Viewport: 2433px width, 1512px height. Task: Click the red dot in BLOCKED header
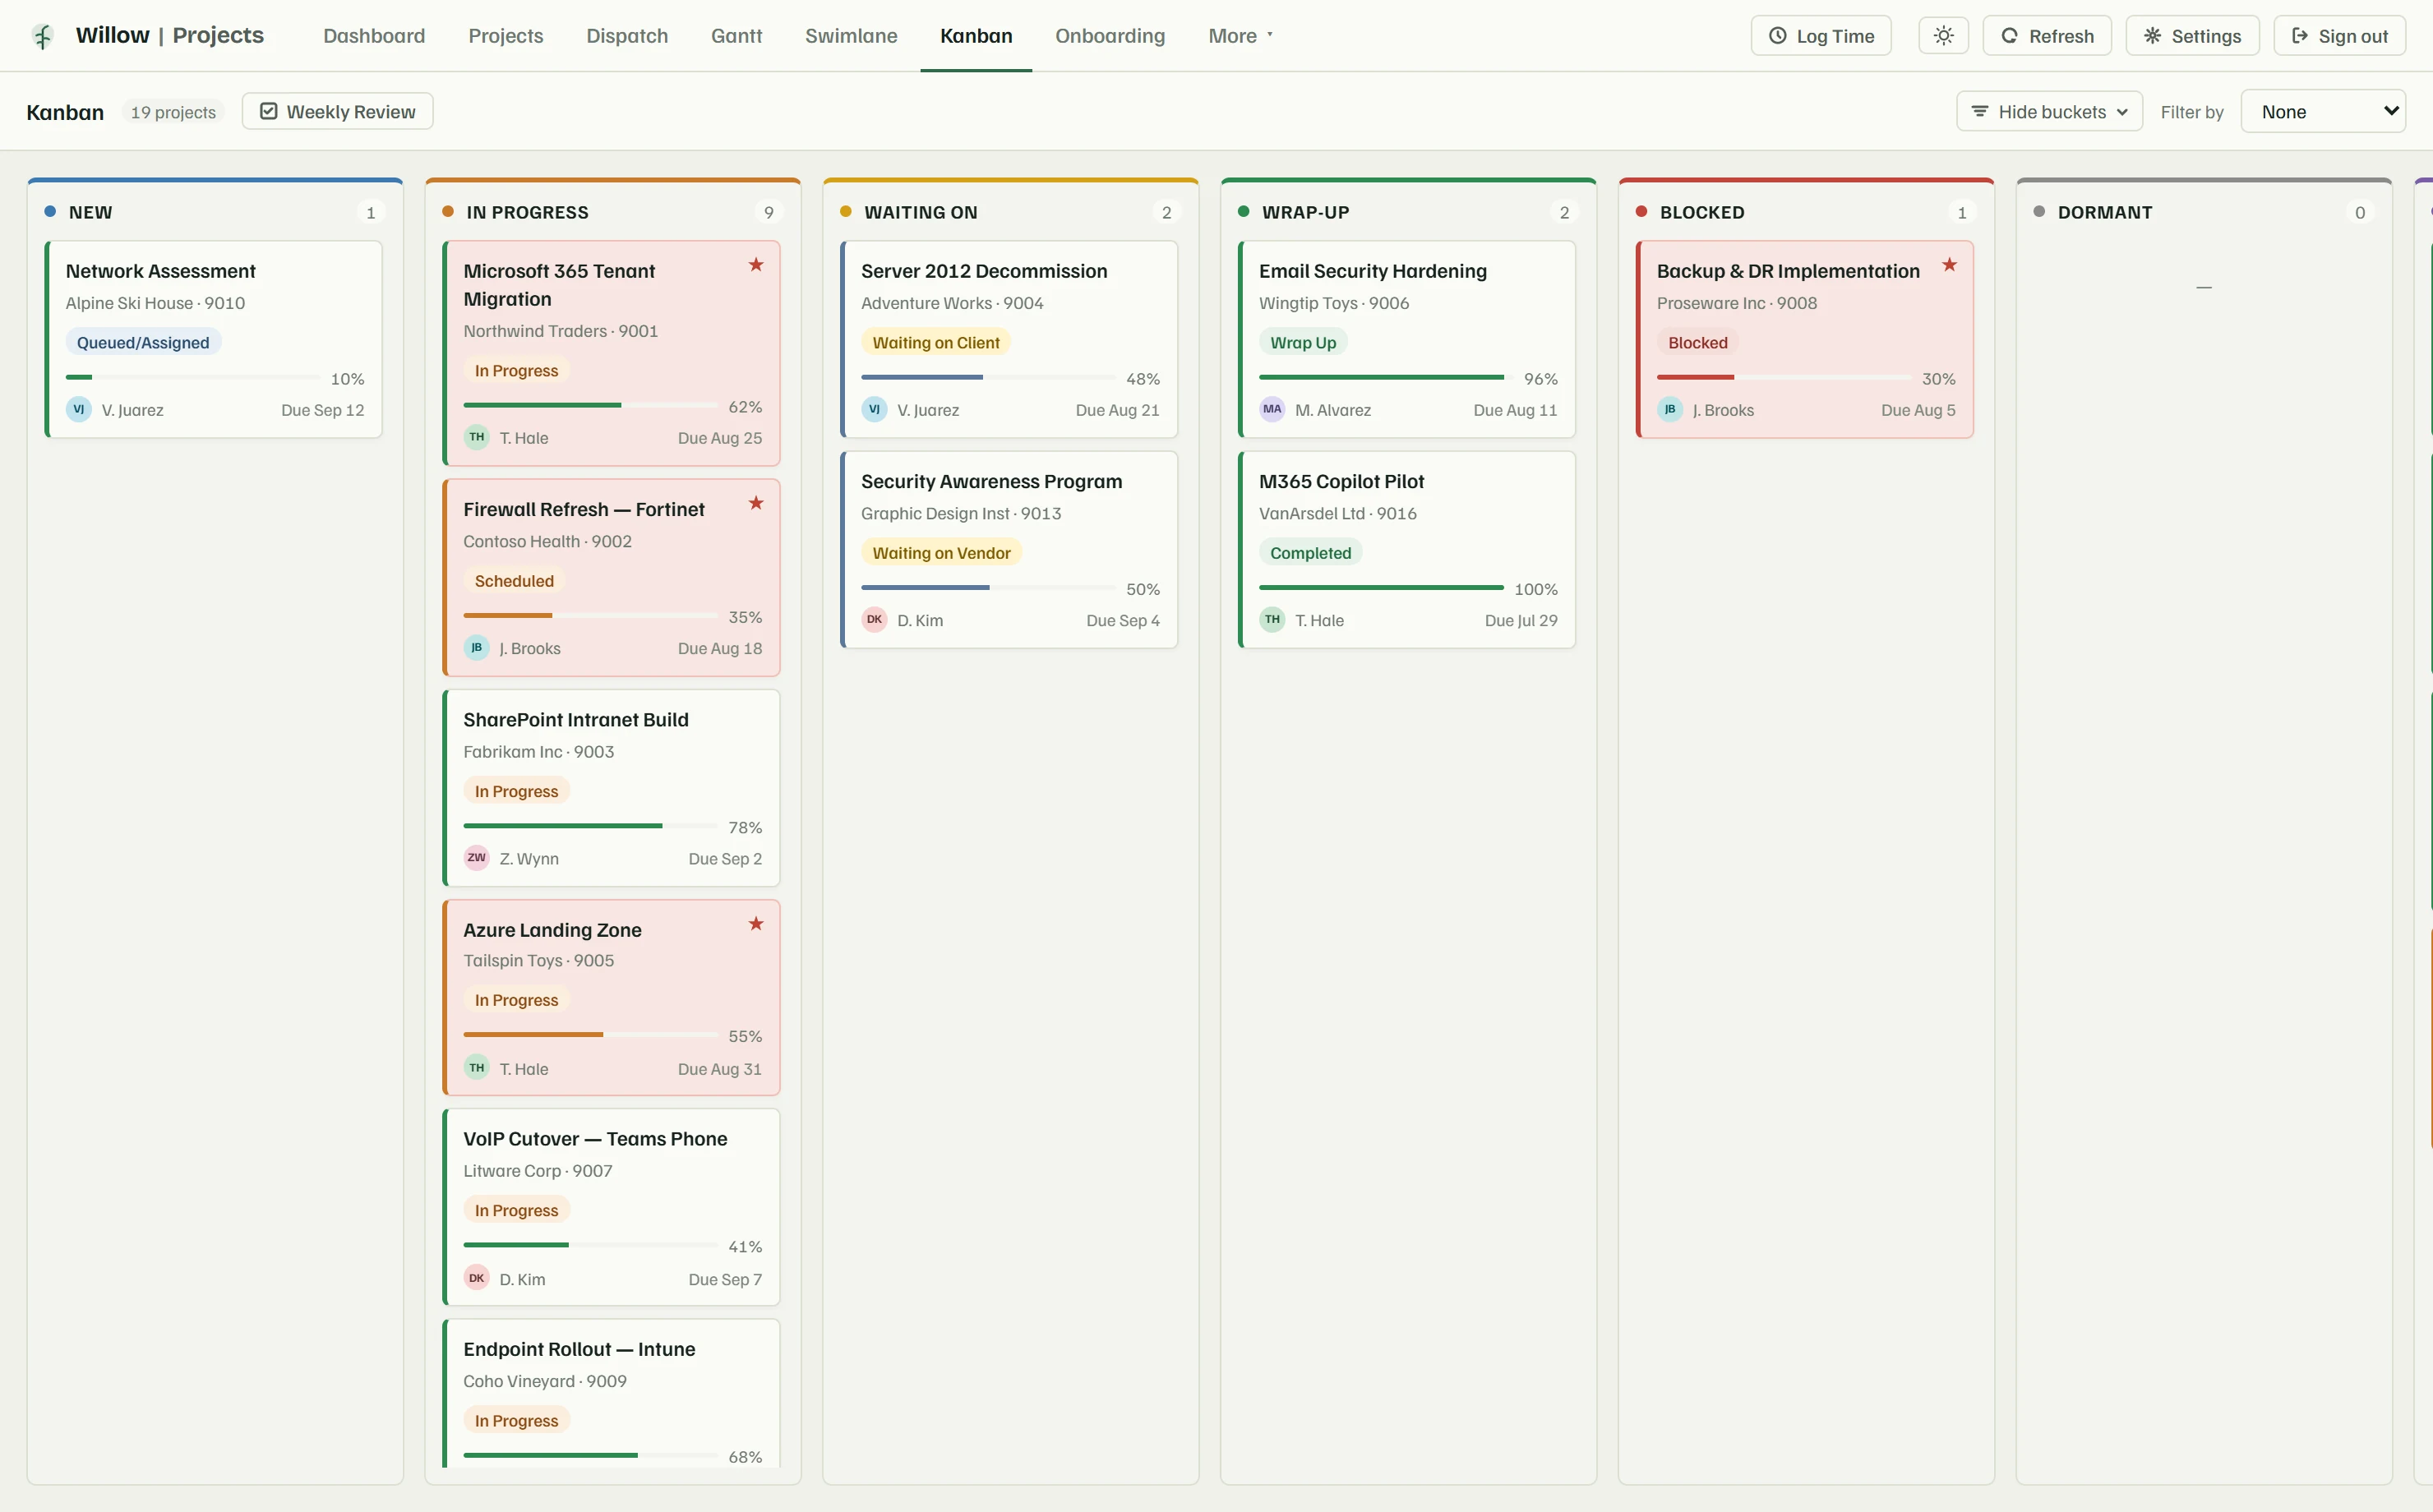(1641, 212)
